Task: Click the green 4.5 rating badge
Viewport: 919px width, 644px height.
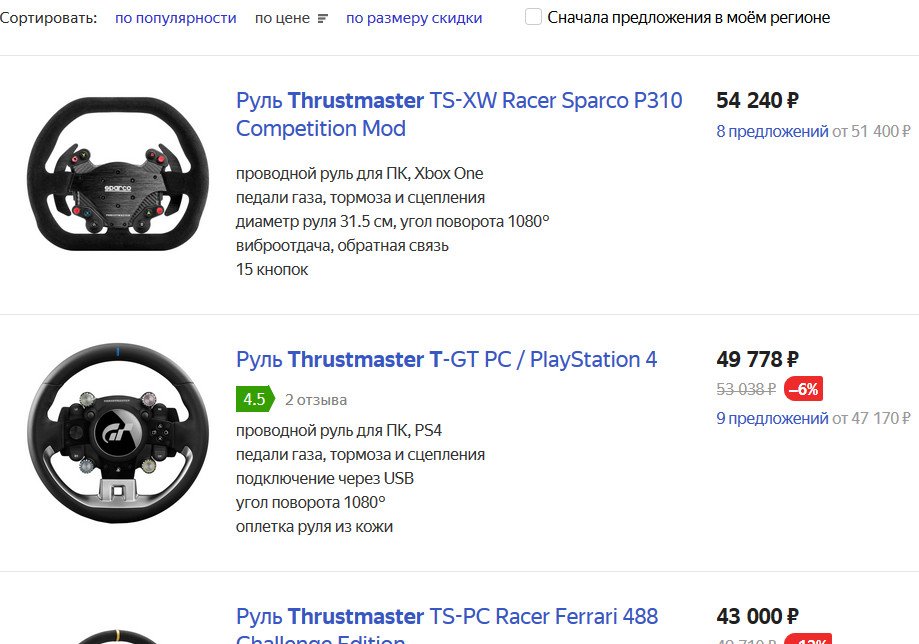Action: pyautogui.click(x=254, y=399)
